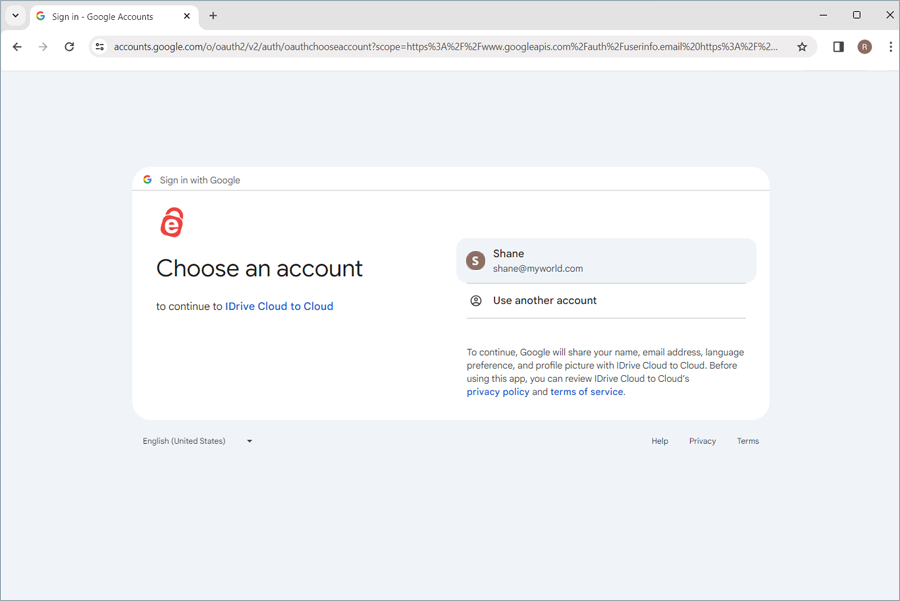Bookmark this page with the star icon
Screen dimensions: 900x601
tap(802, 47)
